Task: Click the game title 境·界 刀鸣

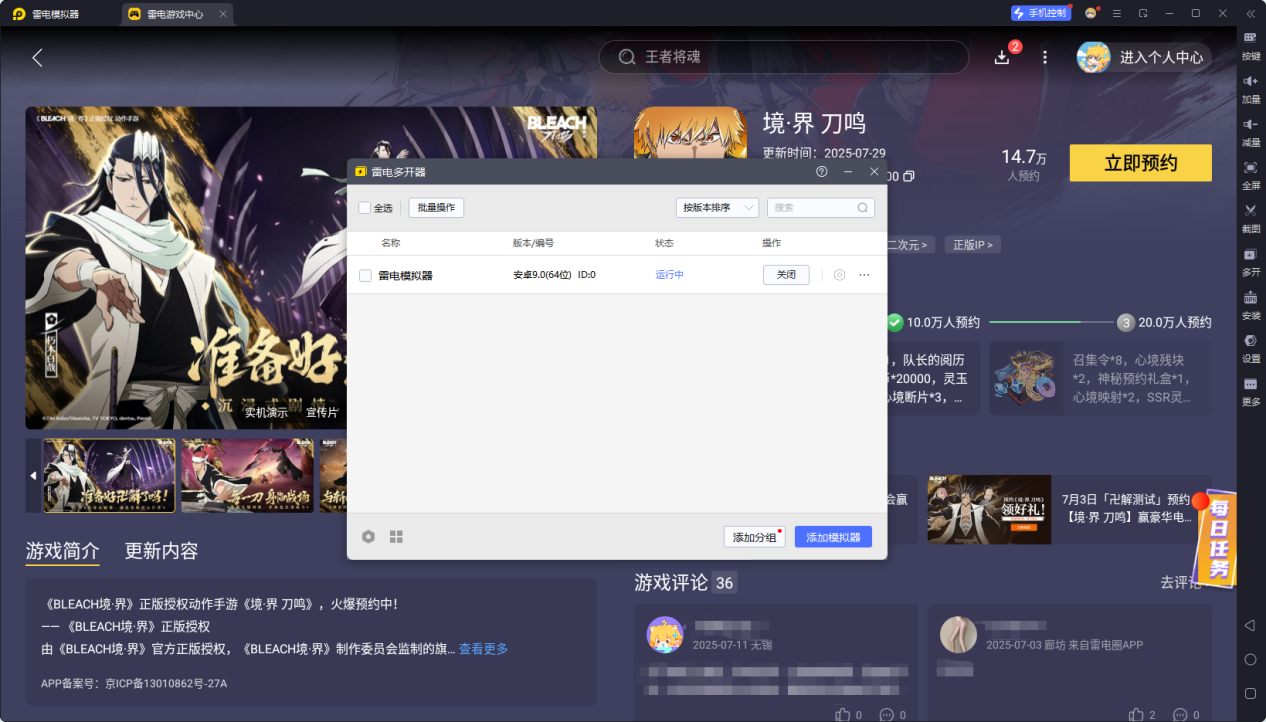Action: pos(814,124)
